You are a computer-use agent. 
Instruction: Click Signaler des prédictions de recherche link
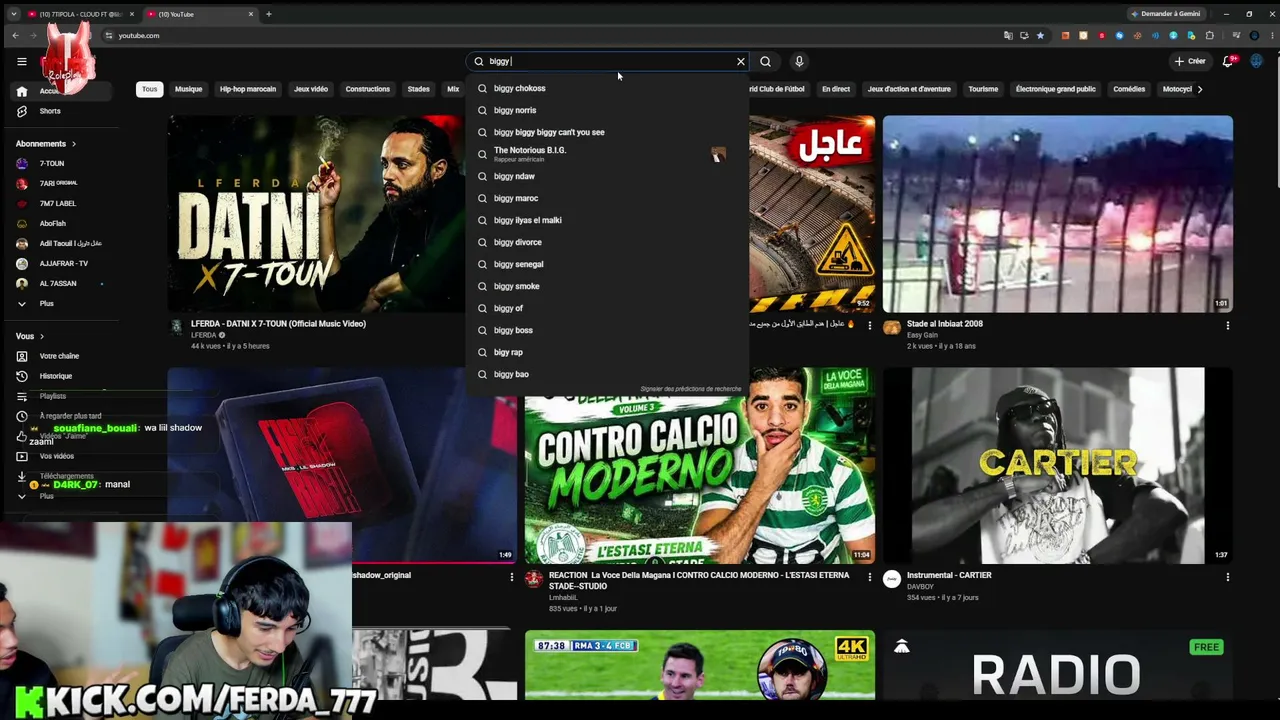(x=691, y=389)
